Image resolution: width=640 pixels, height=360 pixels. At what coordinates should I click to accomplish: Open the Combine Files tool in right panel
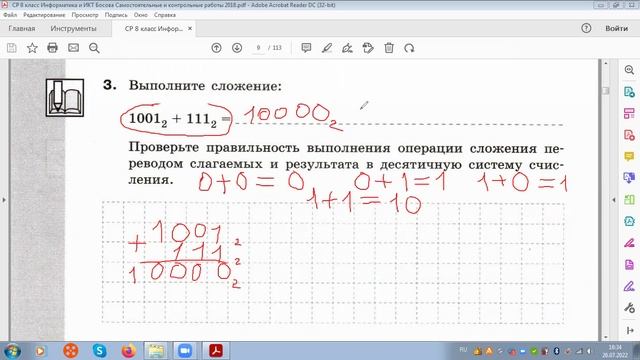pyautogui.click(x=629, y=178)
